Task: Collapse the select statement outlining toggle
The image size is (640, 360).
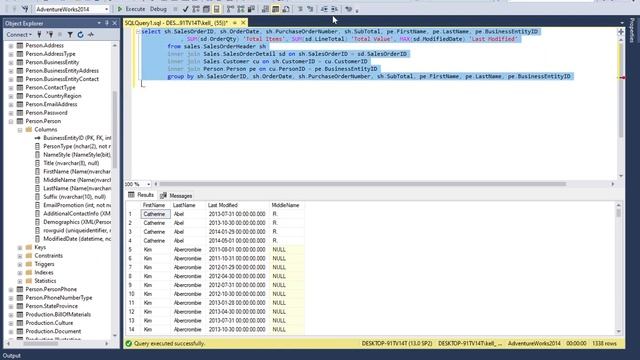Action: click(x=138, y=31)
